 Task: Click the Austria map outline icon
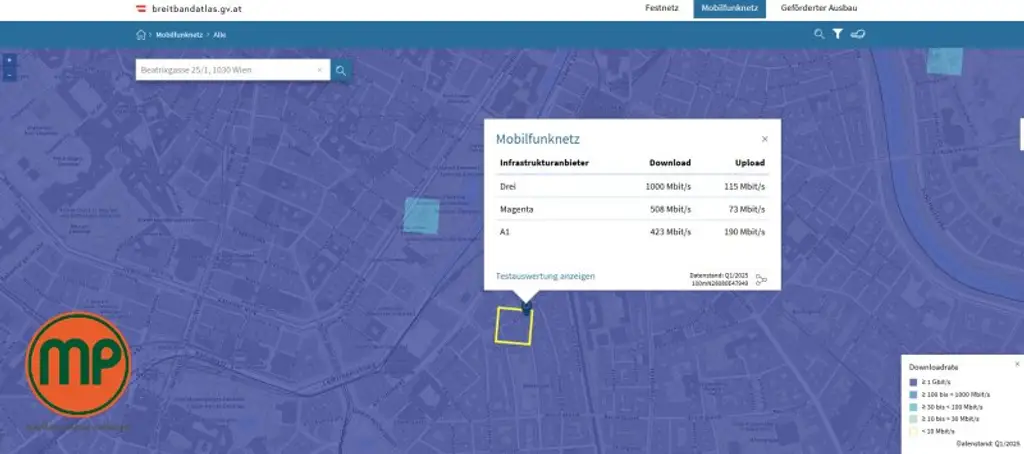(858, 34)
